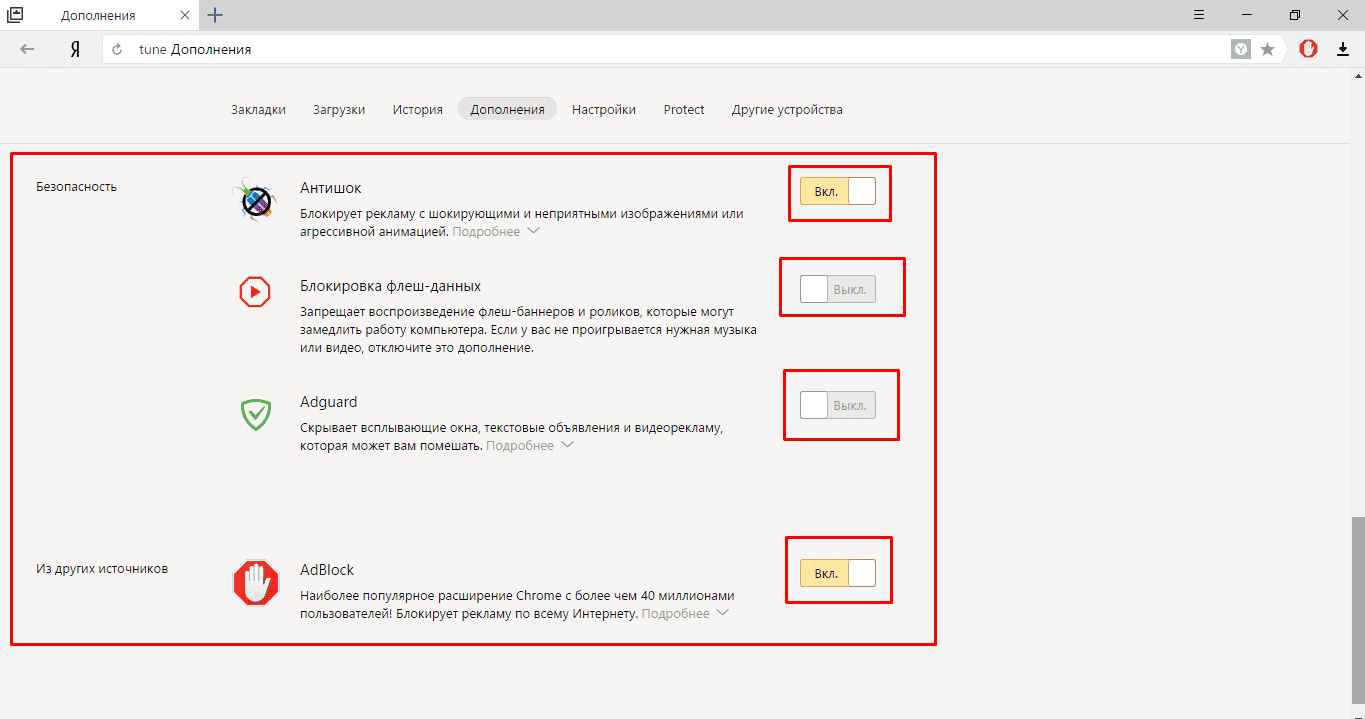Click the Protect shield icon in the address bar
1365x719 pixels.
click(x=1241, y=49)
